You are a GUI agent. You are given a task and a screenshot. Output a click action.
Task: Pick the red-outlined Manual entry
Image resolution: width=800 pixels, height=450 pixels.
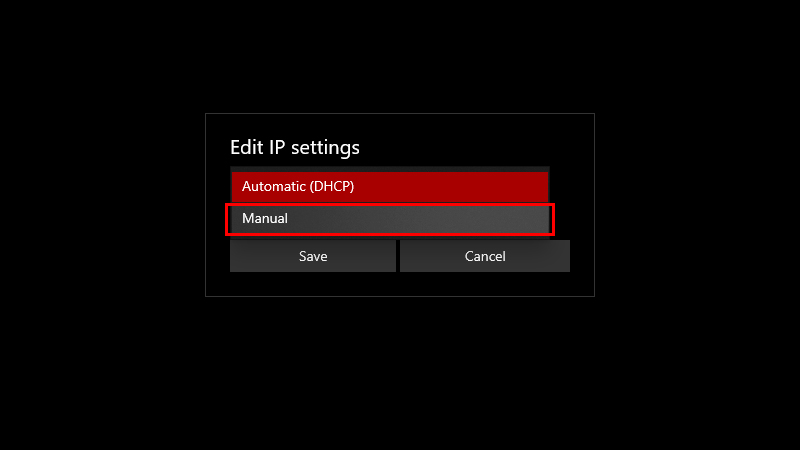coord(390,219)
